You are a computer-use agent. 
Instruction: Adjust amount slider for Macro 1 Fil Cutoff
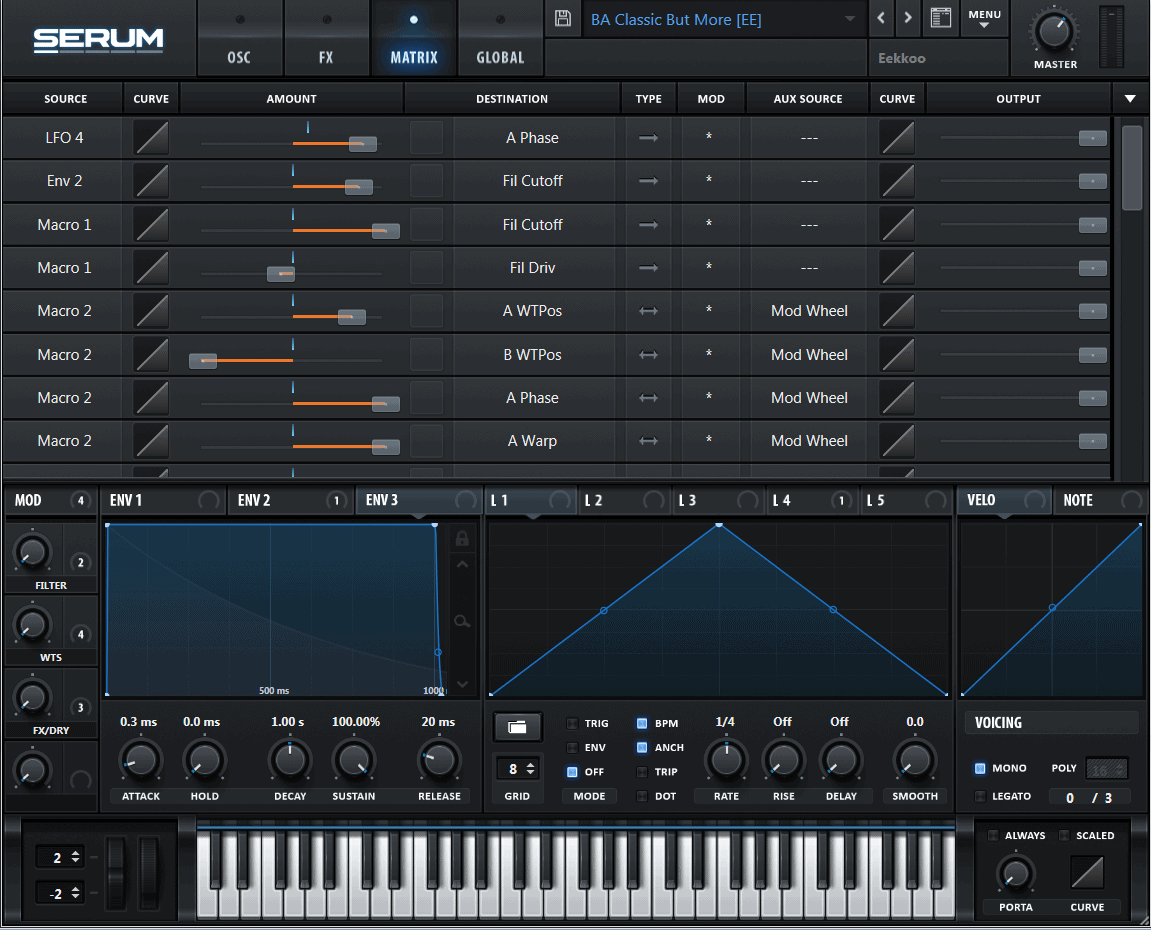point(385,231)
